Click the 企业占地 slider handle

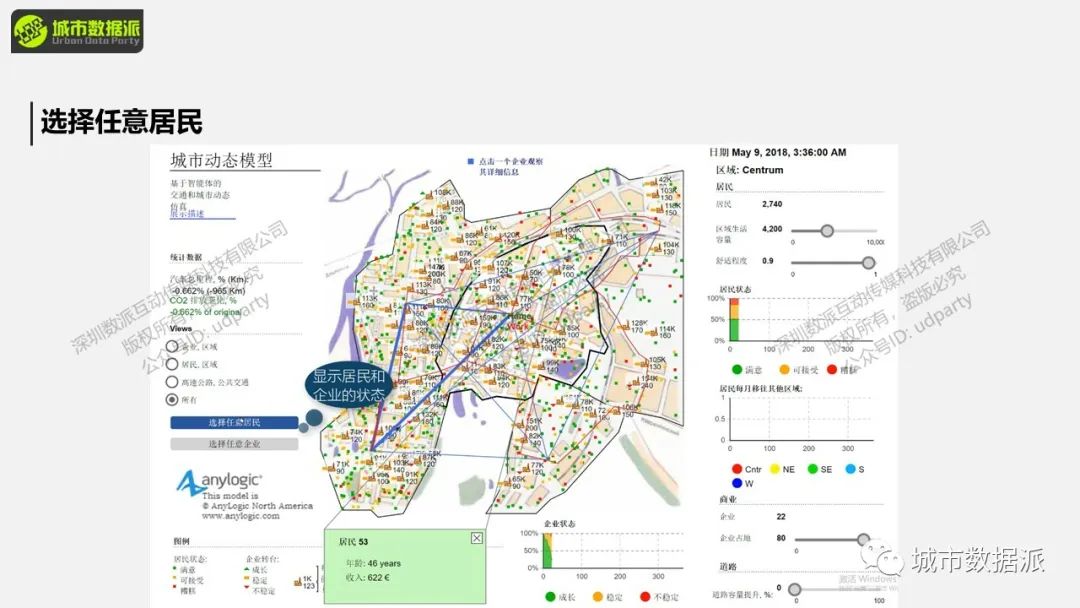tap(863, 539)
